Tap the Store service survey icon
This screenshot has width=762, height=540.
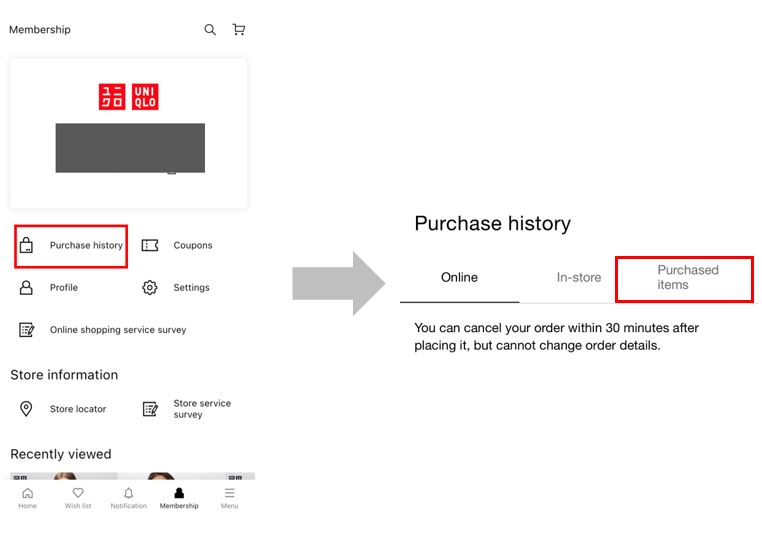click(150, 409)
